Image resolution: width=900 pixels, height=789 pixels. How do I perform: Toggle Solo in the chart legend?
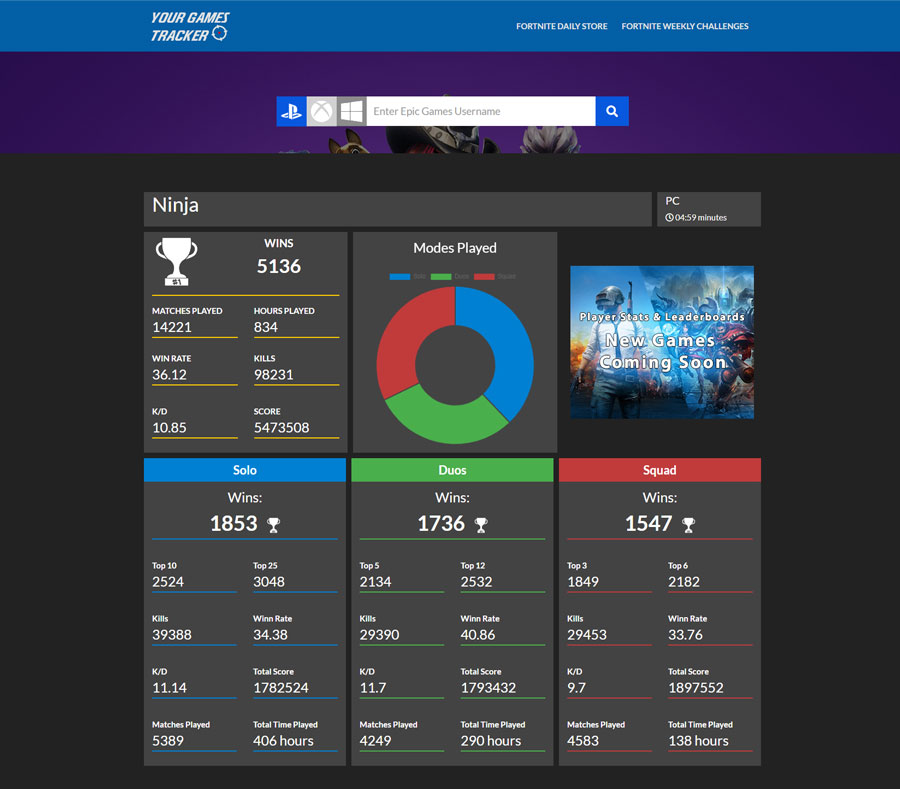point(408,277)
